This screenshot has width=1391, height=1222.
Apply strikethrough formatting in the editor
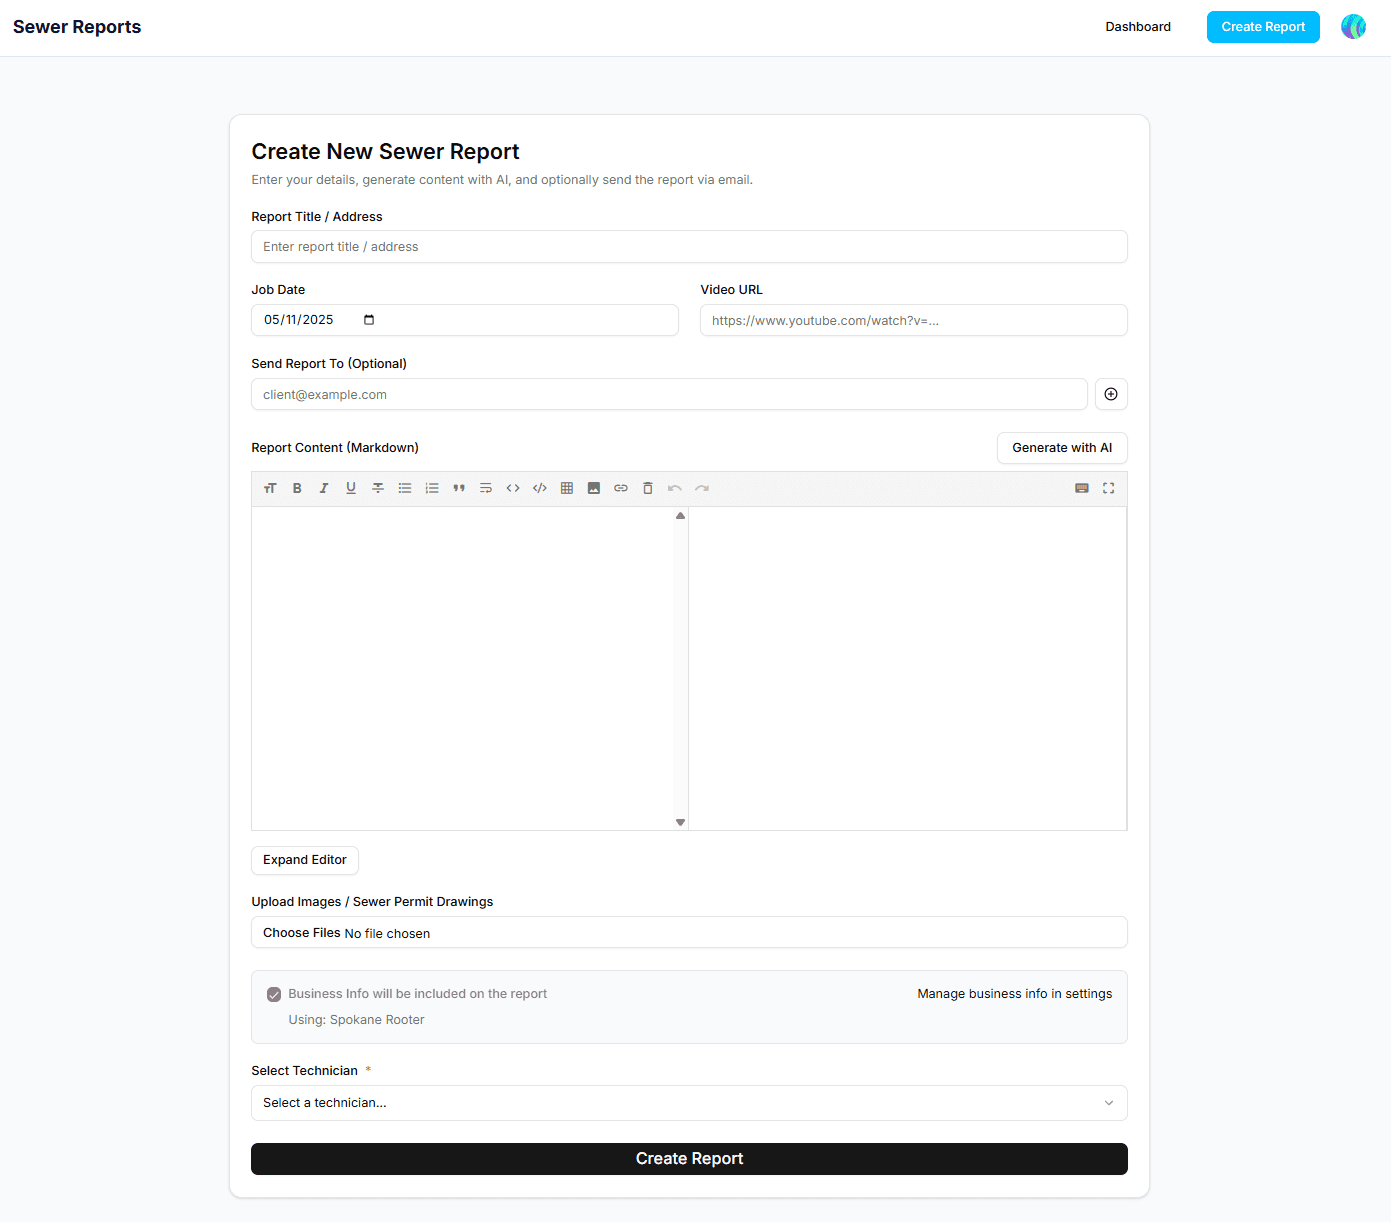(378, 488)
